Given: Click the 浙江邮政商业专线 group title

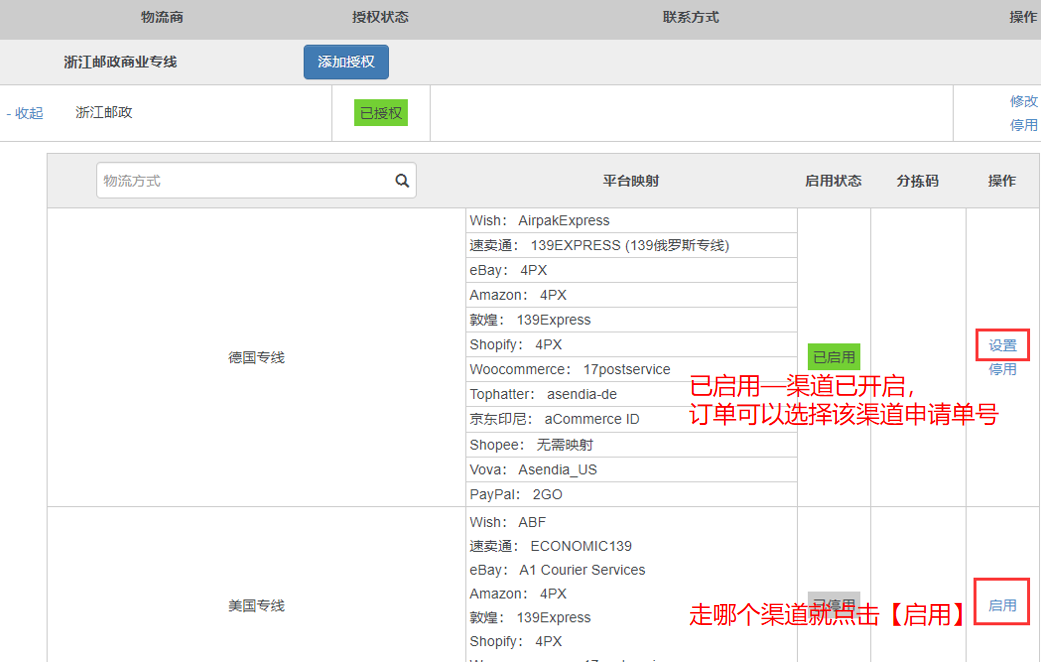Looking at the screenshot, I should [x=120, y=62].
